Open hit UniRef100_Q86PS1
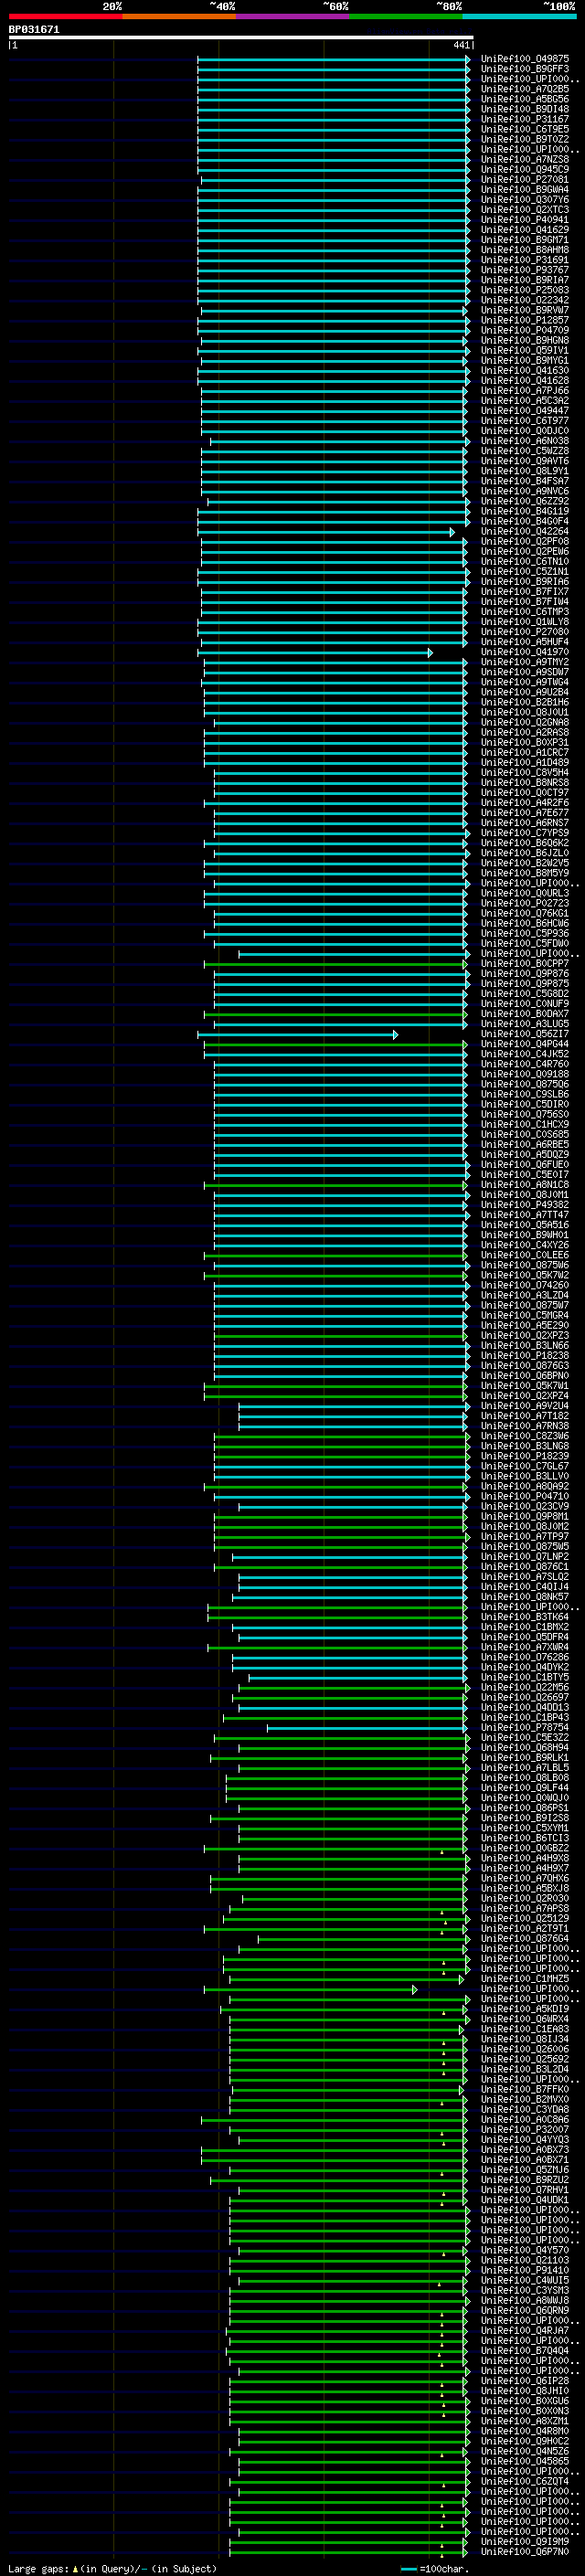Viewport: 585px width, 2576px height. (x=525, y=1808)
